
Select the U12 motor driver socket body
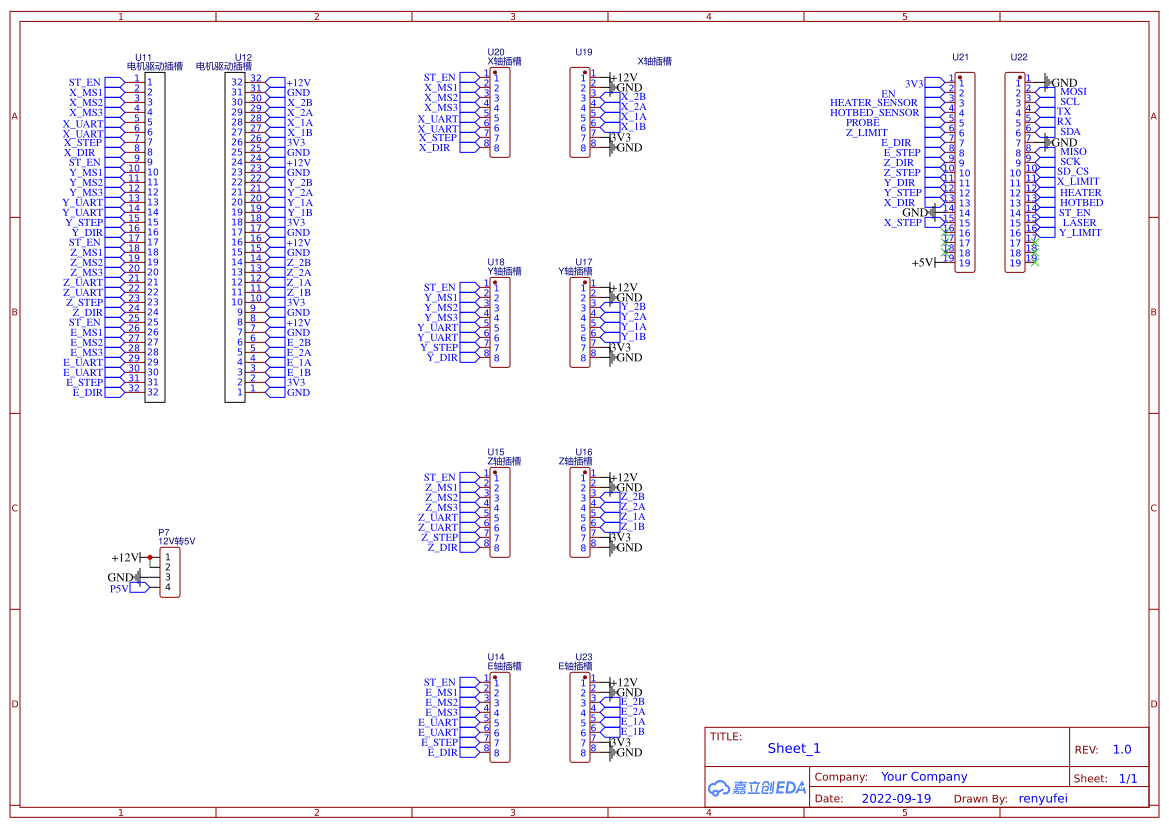coord(235,237)
